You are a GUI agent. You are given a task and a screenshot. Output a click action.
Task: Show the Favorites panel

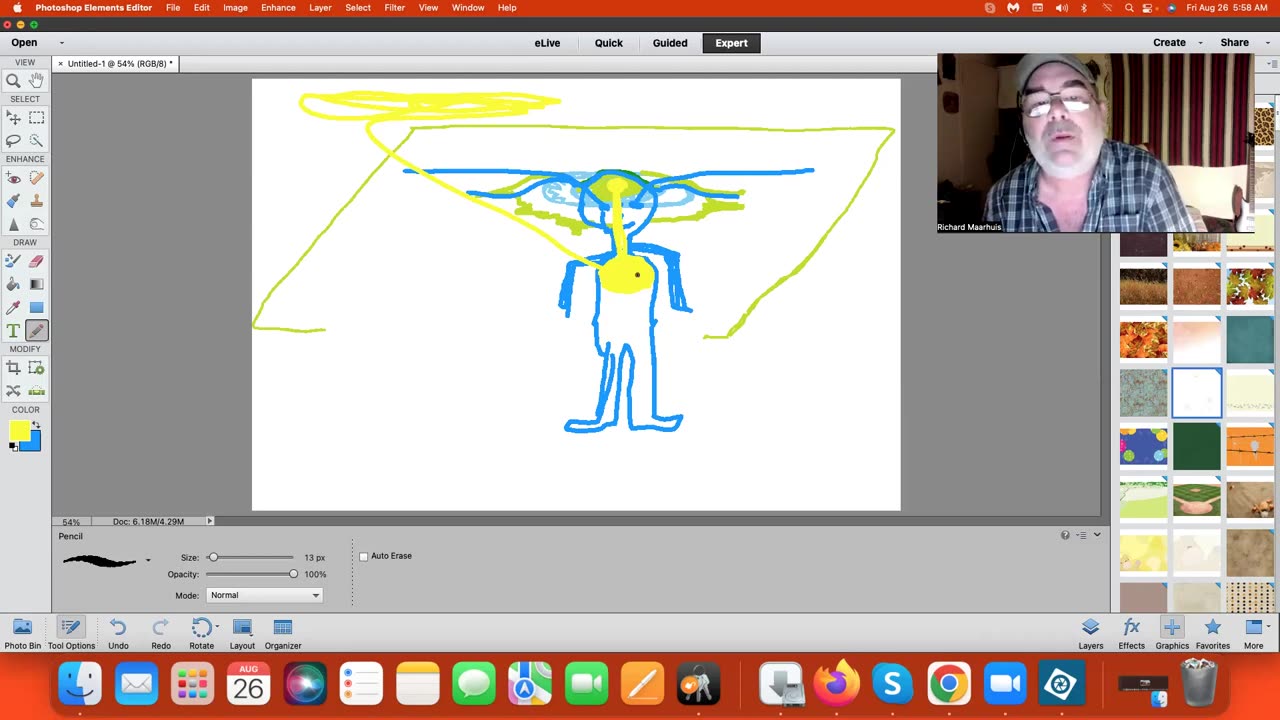point(1213,633)
